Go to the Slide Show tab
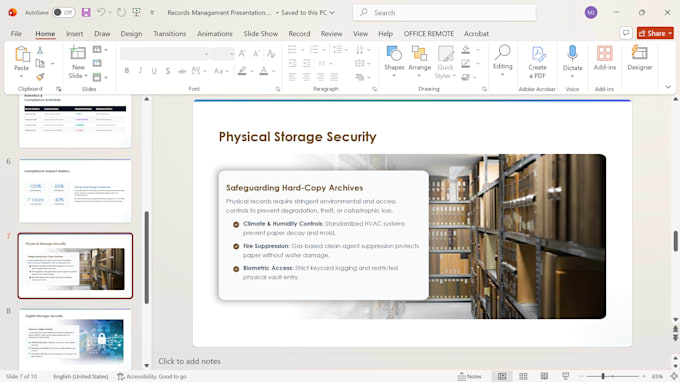The width and height of the screenshot is (680, 382). coord(261,33)
